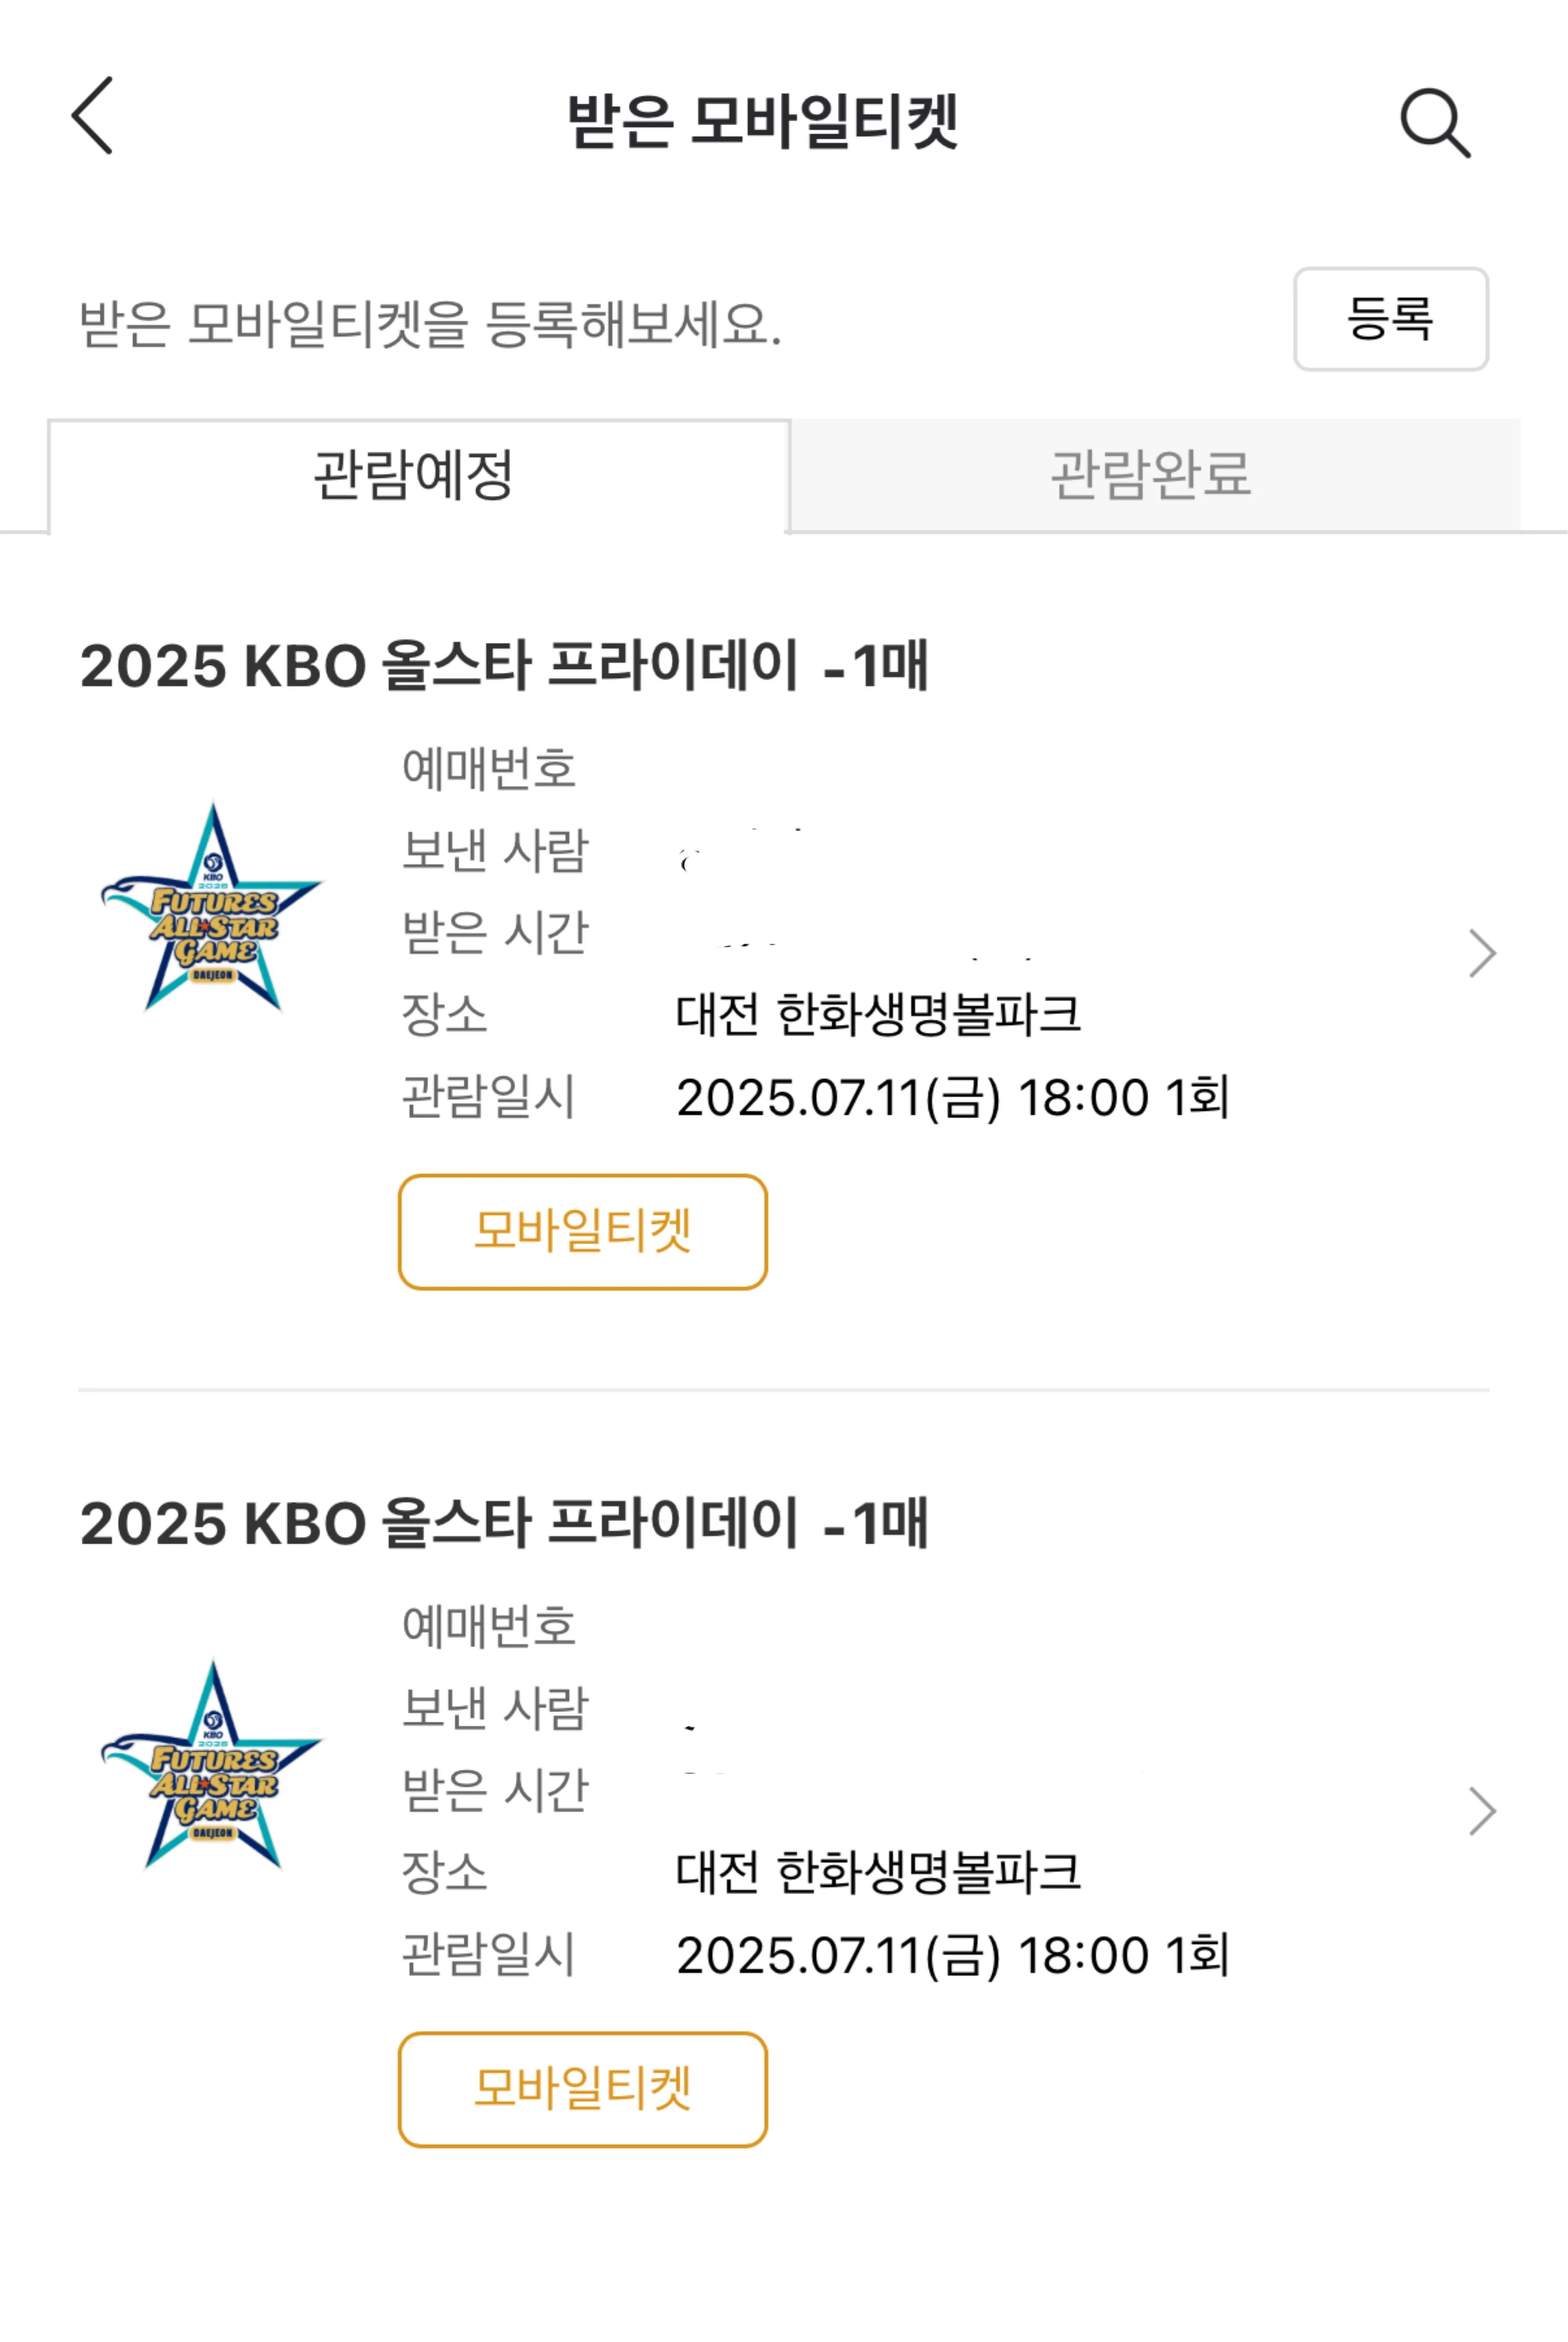Tap first Futures All-Star Game logo
The image size is (1568, 2342).
[x=212, y=907]
